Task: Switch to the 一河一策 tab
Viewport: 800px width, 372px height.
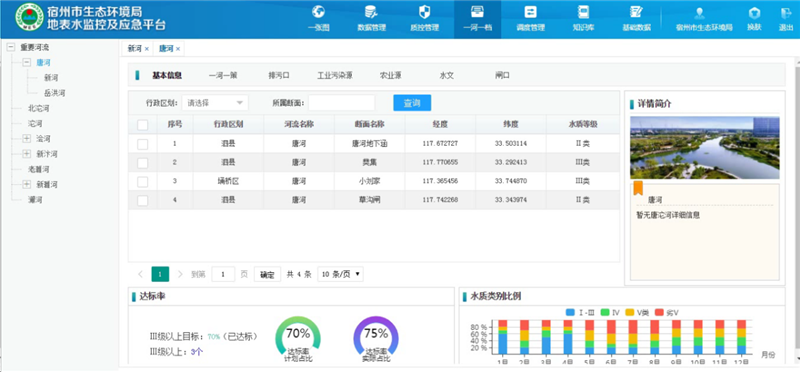Action: tap(223, 76)
